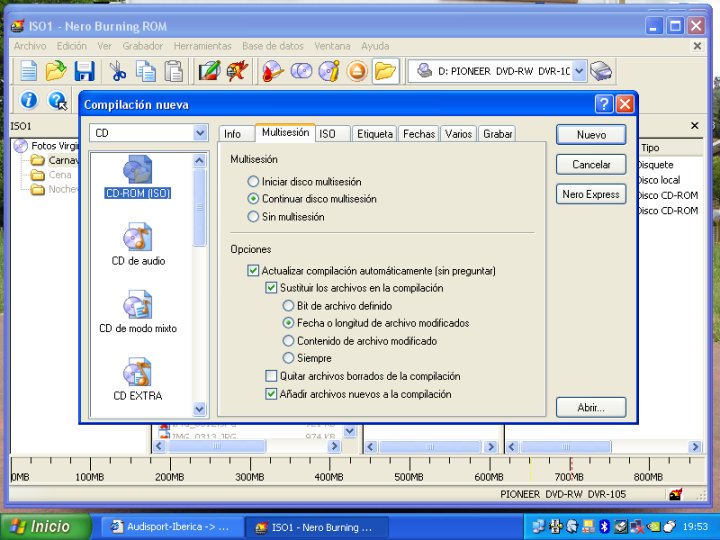The height and width of the screenshot is (540, 720).
Task: Select Continuar disco multisesión option
Action: 253,199
